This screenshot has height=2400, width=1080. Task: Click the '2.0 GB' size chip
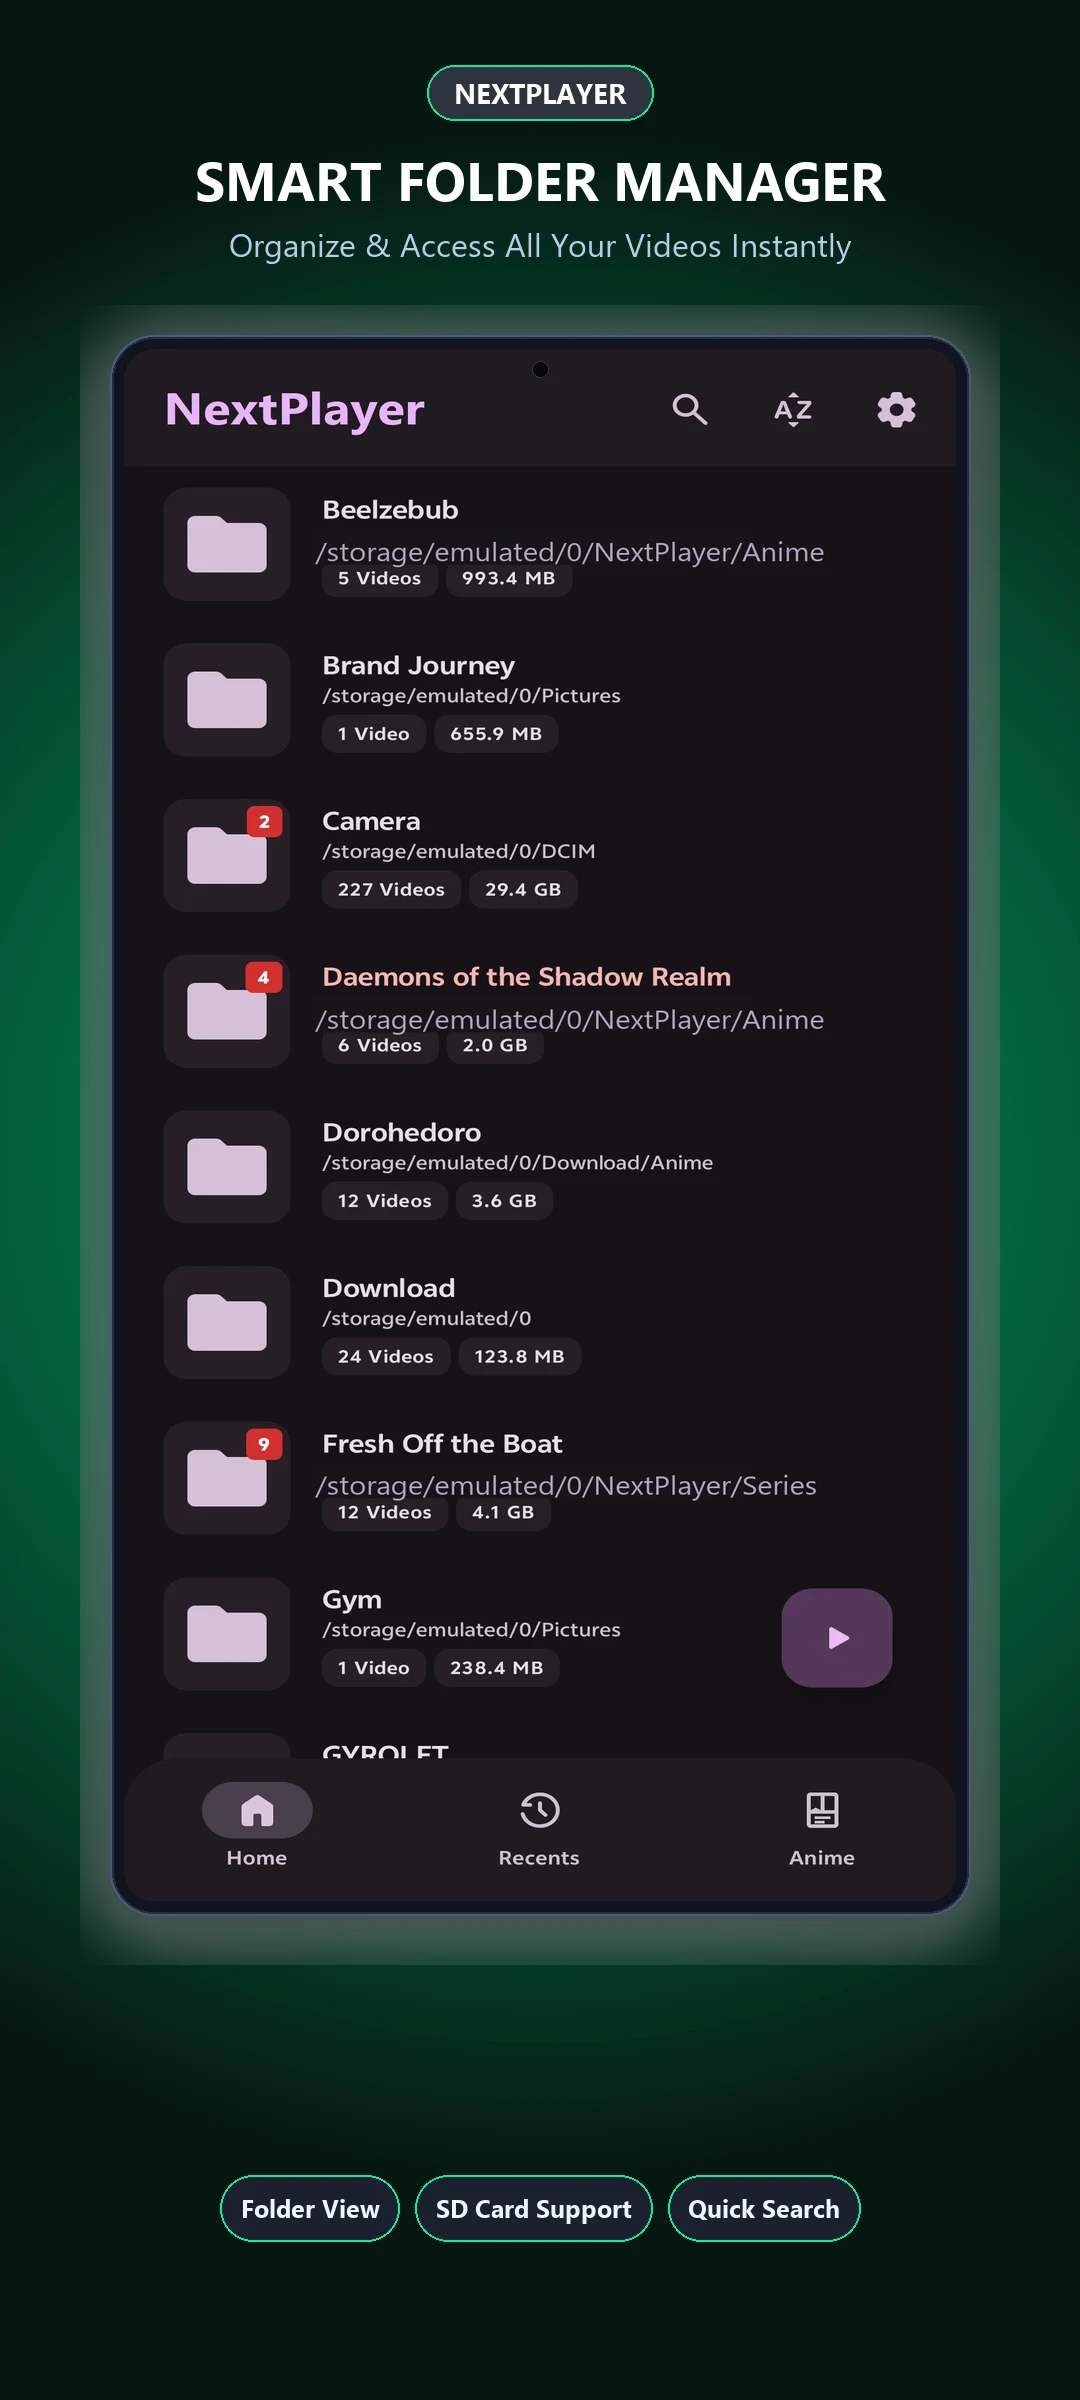click(x=495, y=1046)
